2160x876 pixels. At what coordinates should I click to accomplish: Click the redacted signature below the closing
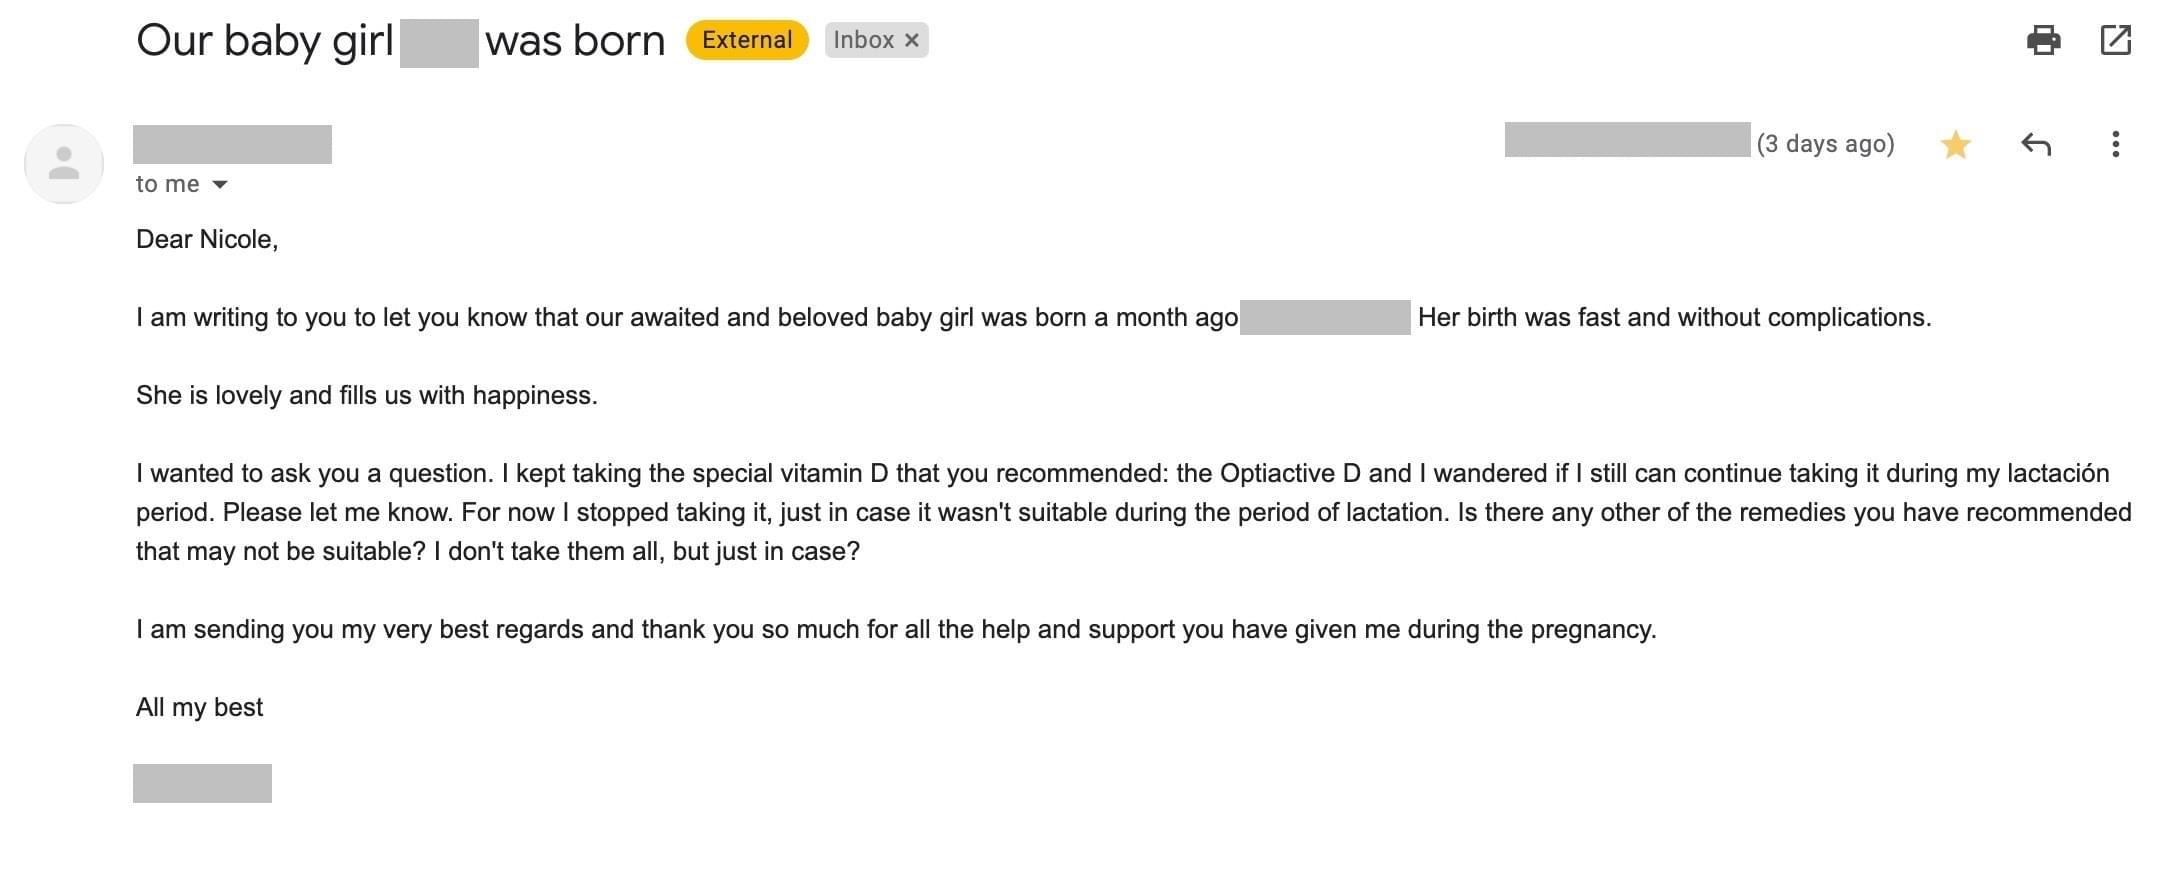point(202,783)
